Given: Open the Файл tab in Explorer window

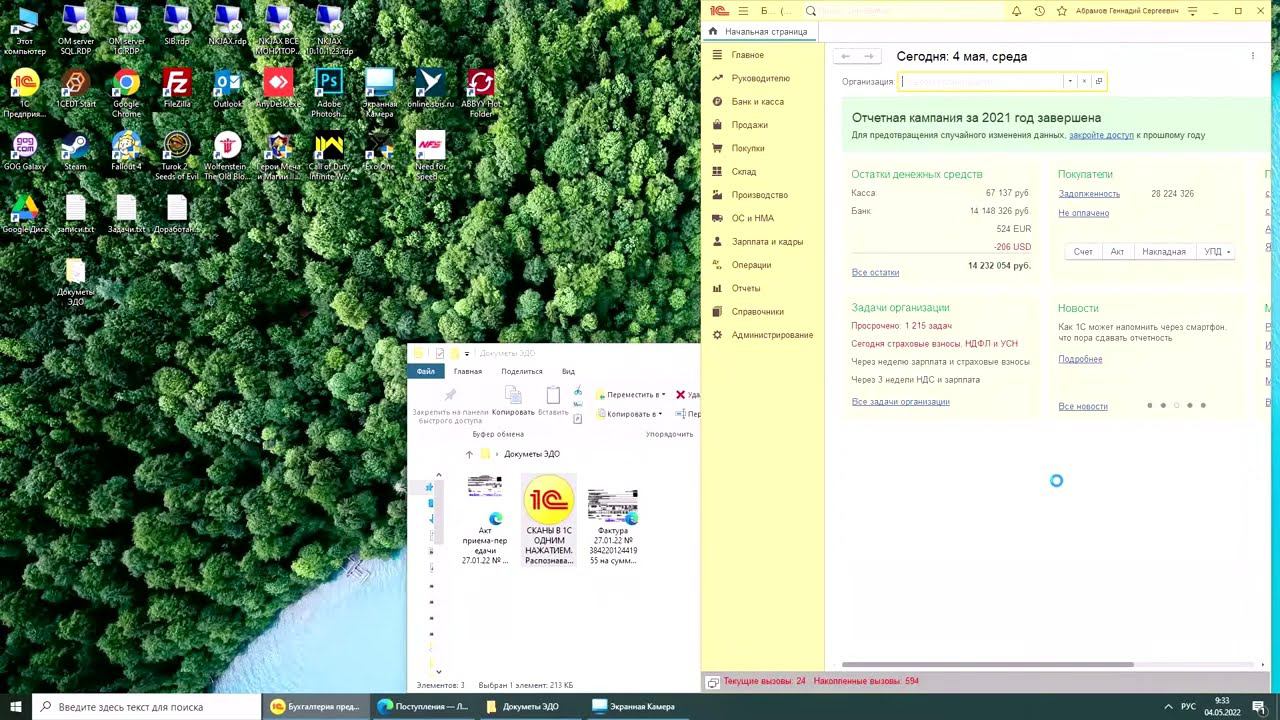Looking at the screenshot, I should [x=426, y=371].
